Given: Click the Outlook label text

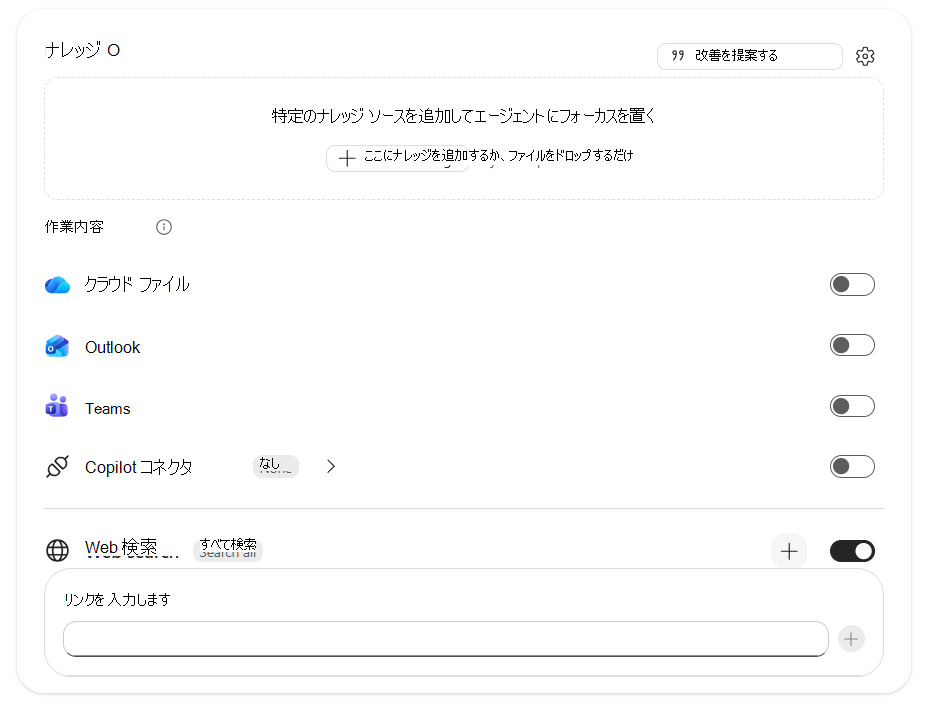Looking at the screenshot, I should 113,347.
